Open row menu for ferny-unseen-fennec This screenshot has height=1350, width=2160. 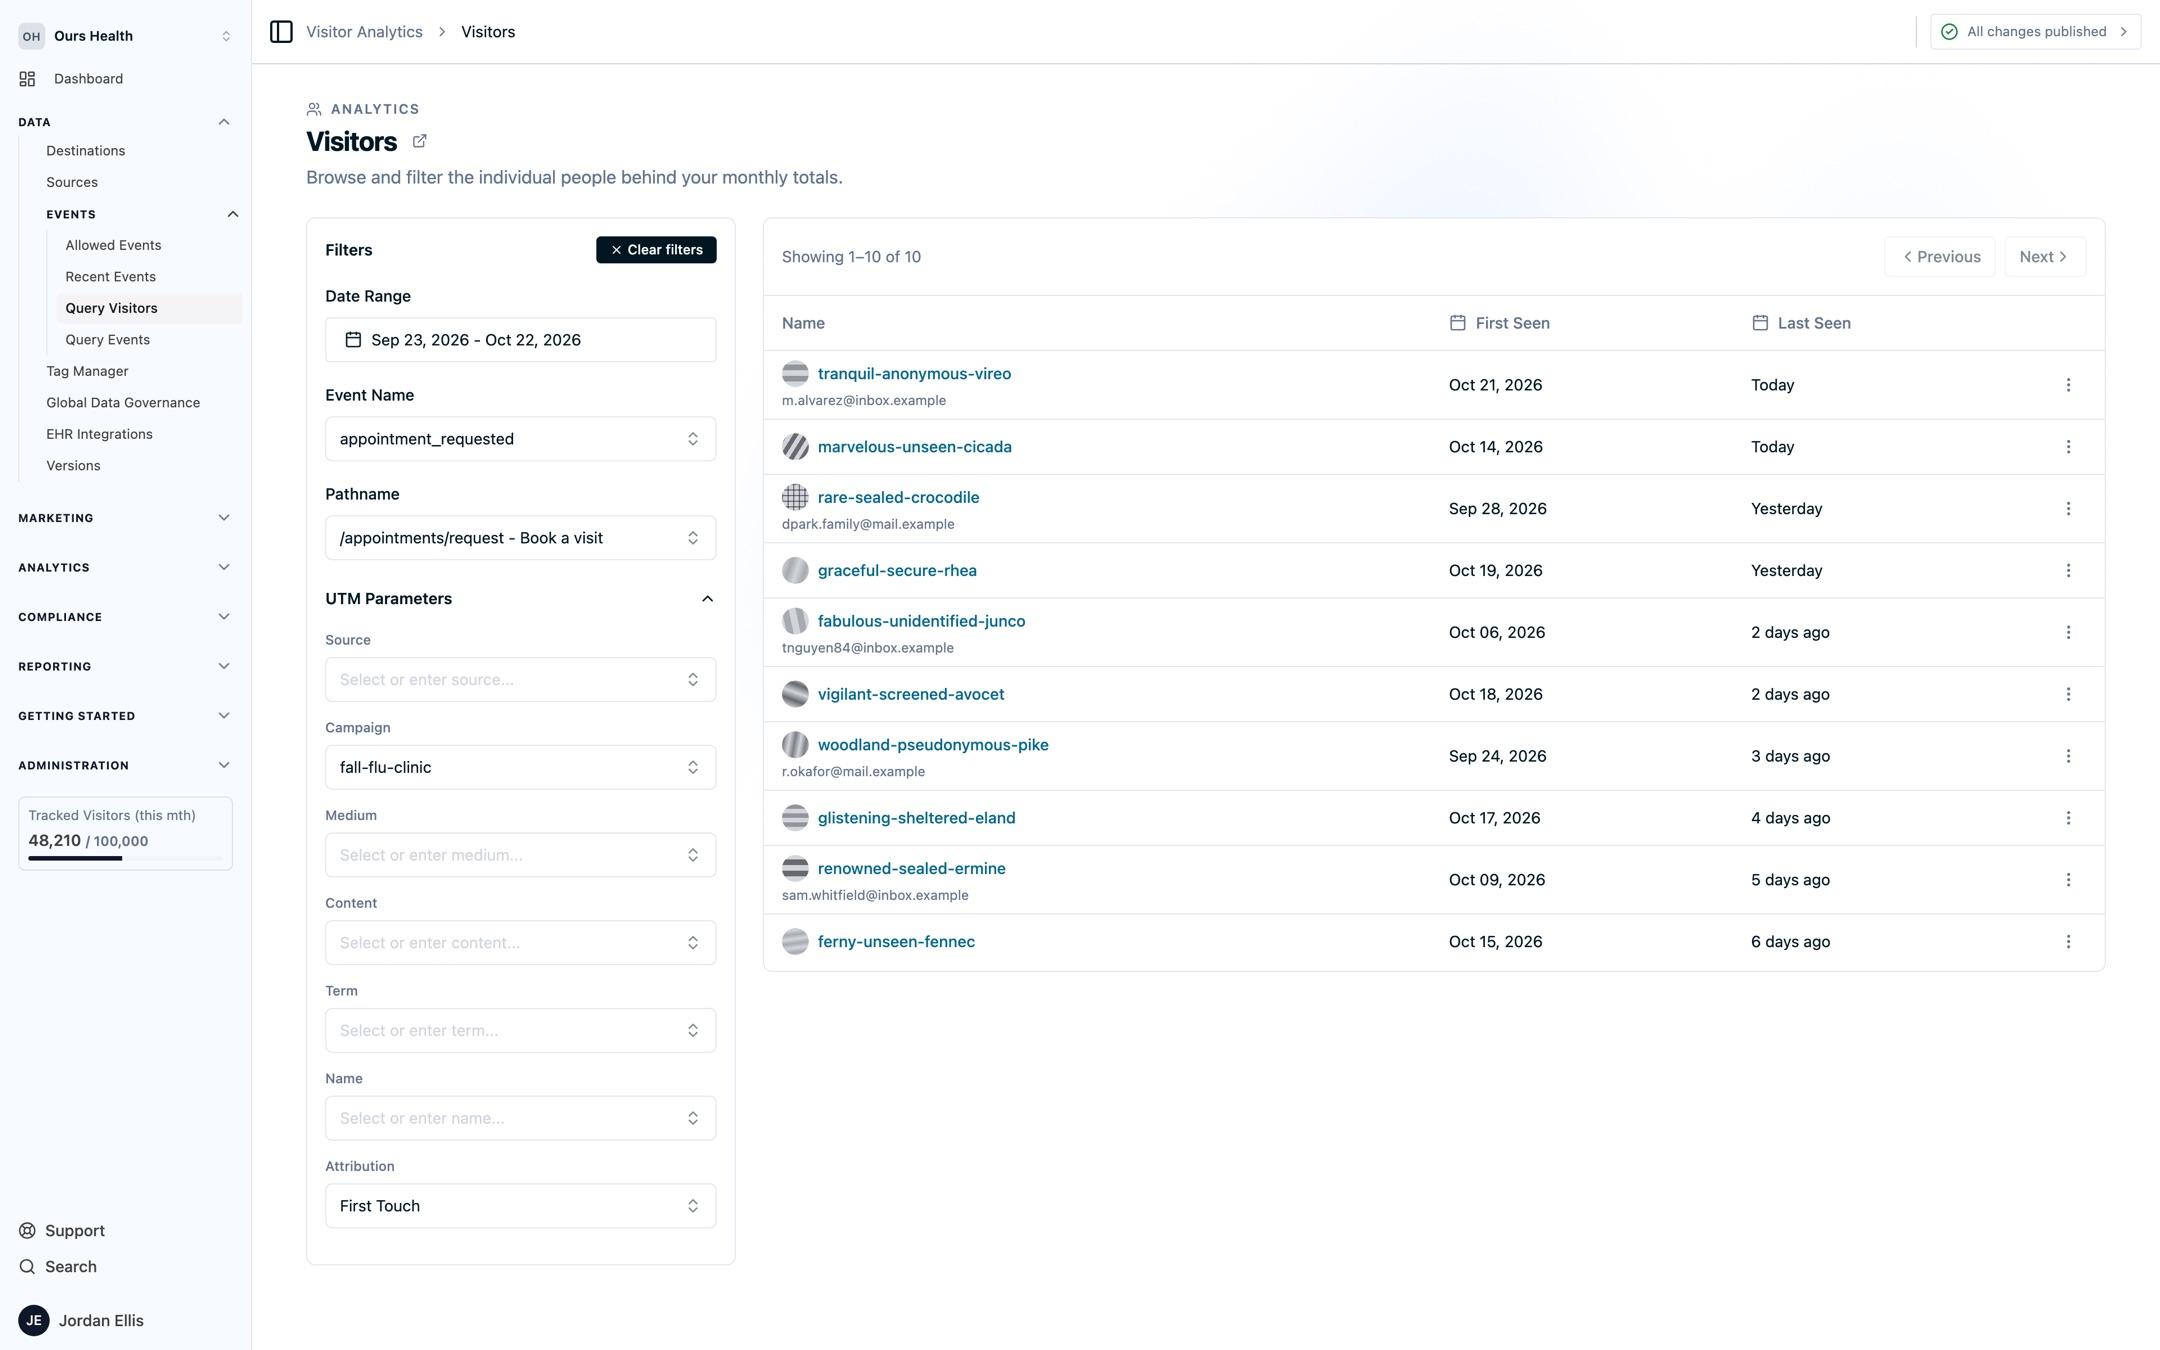pyautogui.click(x=2068, y=942)
